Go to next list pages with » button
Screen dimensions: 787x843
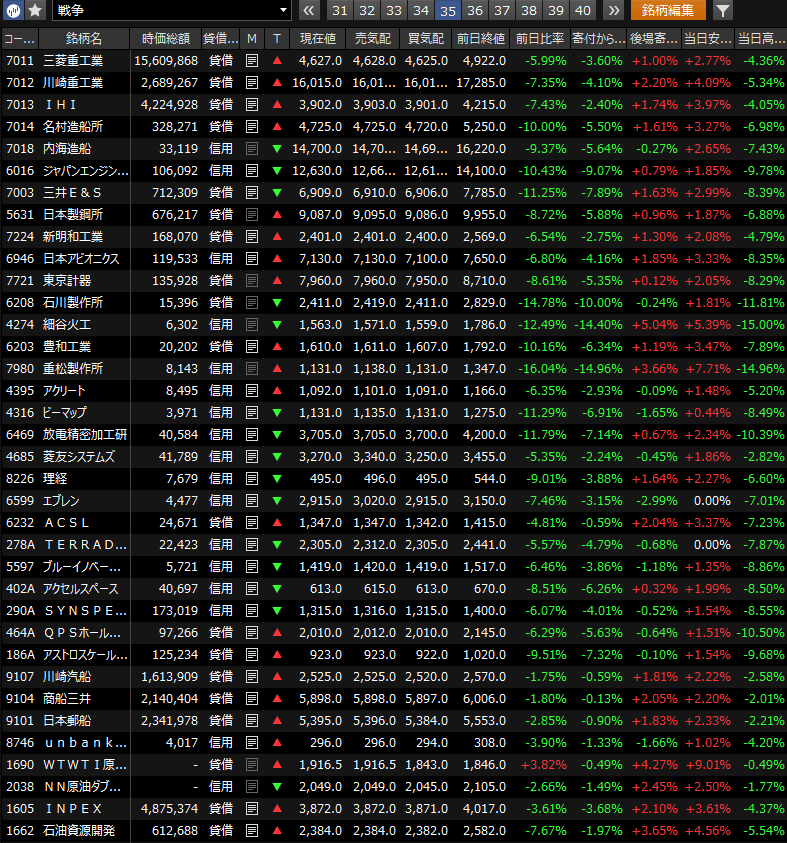(612, 10)
